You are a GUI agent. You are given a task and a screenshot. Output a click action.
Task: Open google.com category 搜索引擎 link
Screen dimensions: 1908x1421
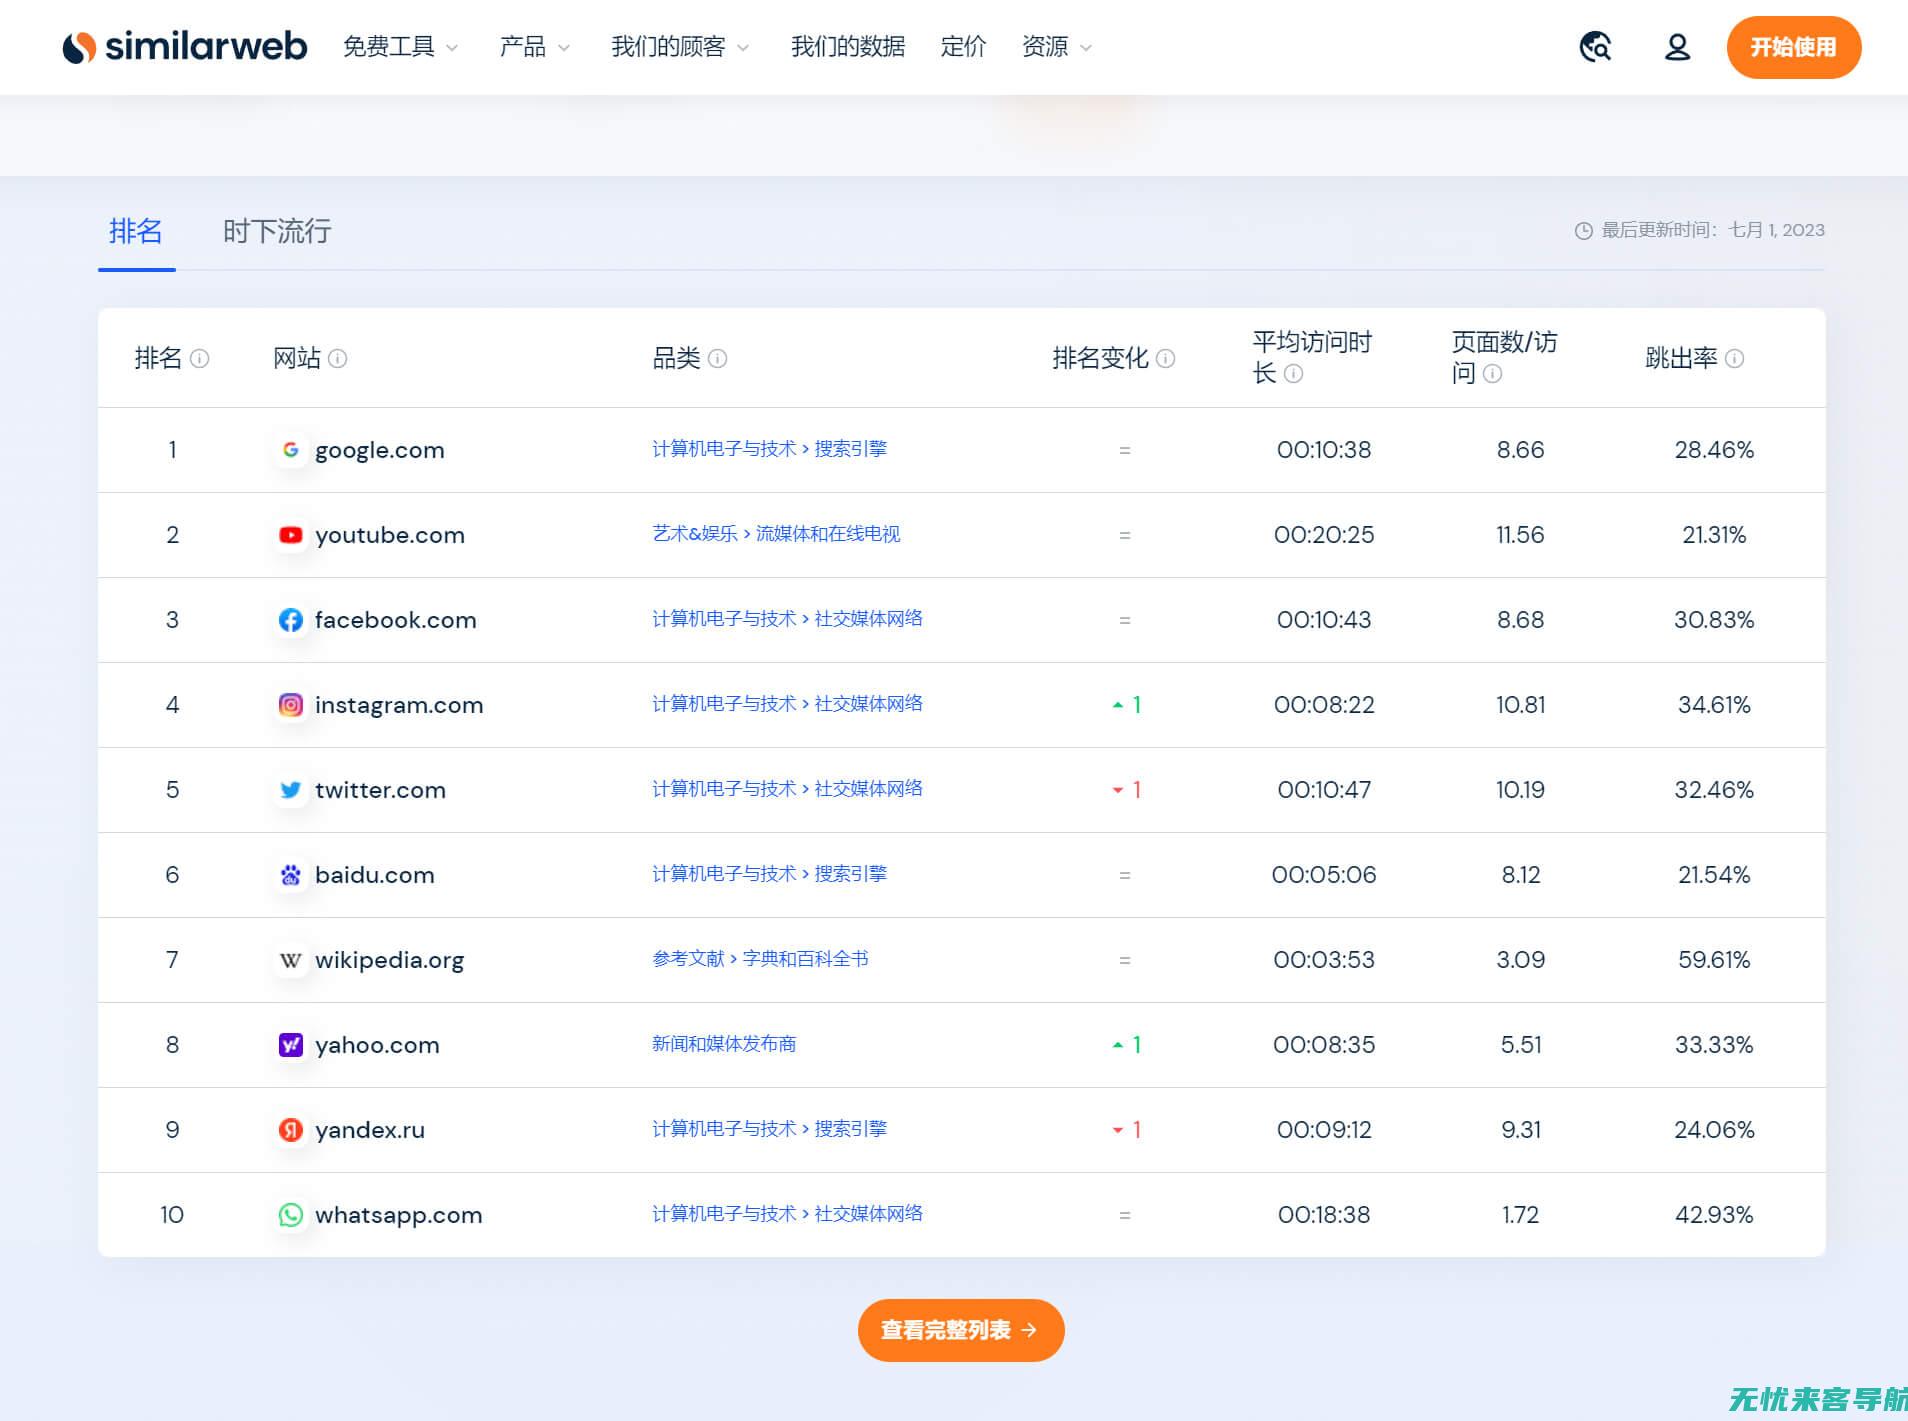click(769, 449)
